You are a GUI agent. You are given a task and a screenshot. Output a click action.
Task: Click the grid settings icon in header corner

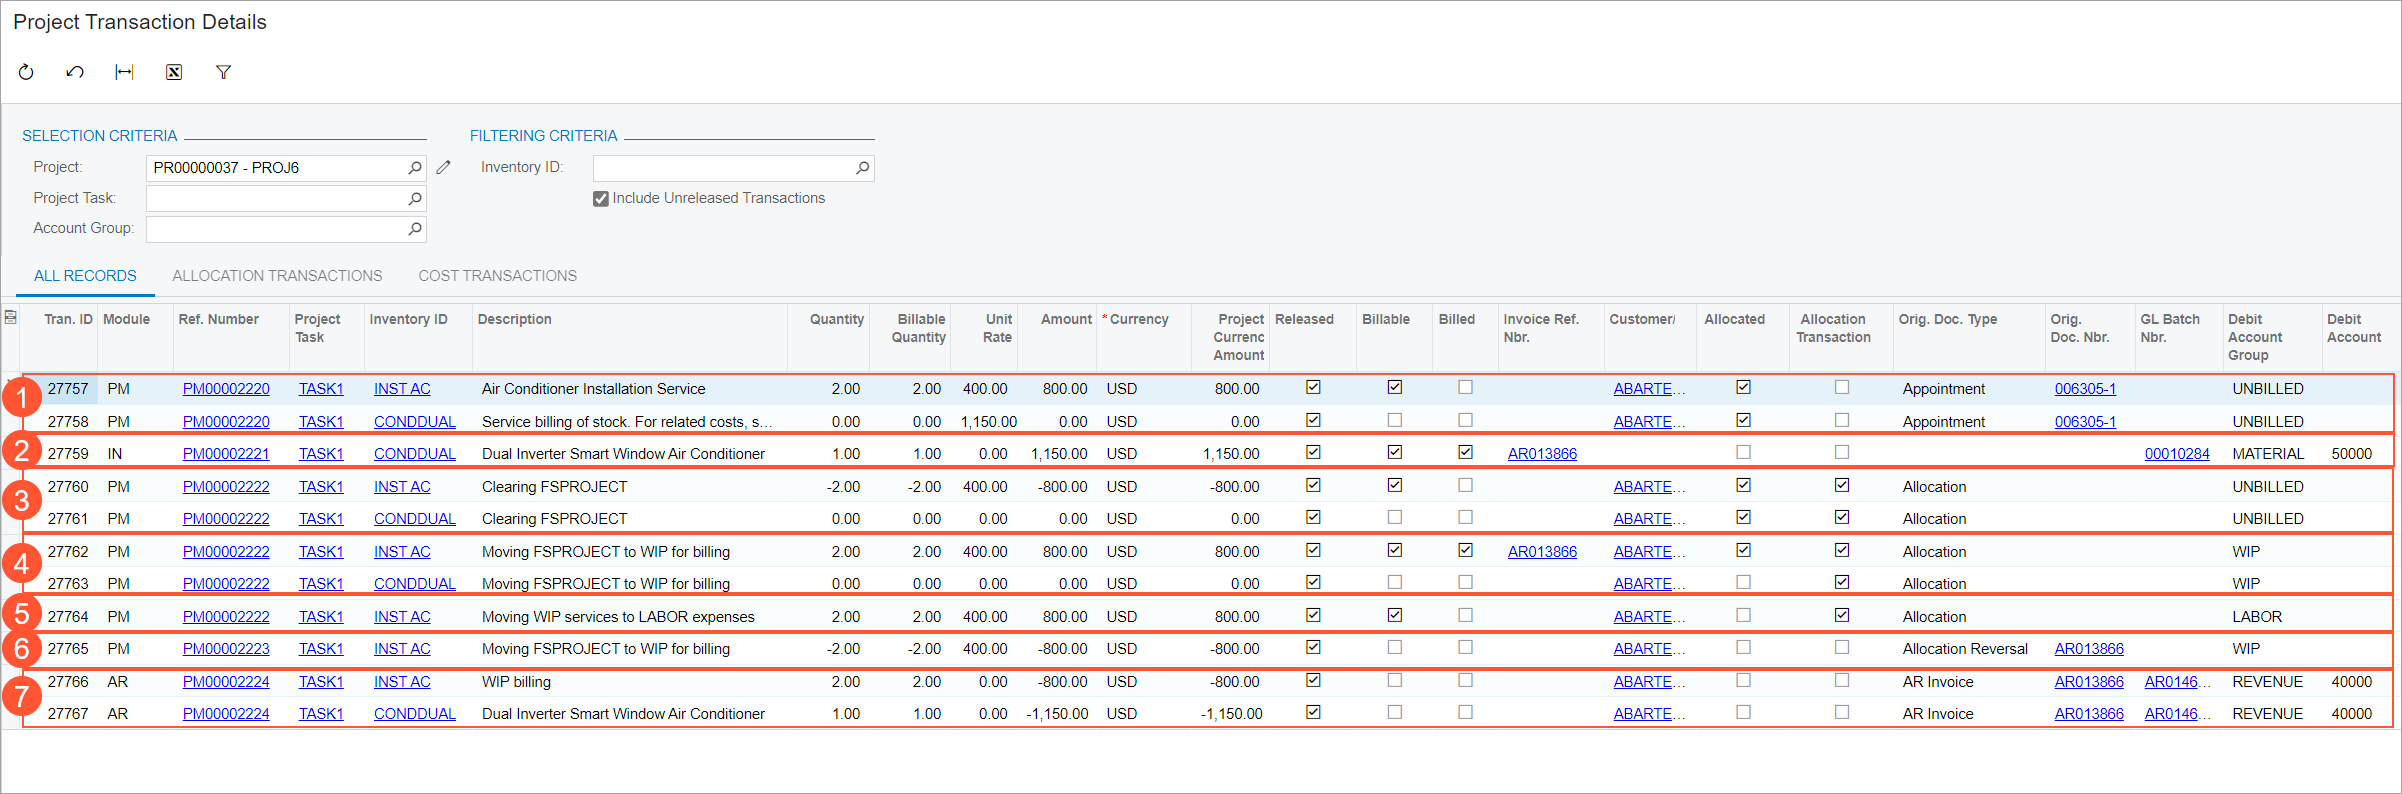[x=11, y=318]
